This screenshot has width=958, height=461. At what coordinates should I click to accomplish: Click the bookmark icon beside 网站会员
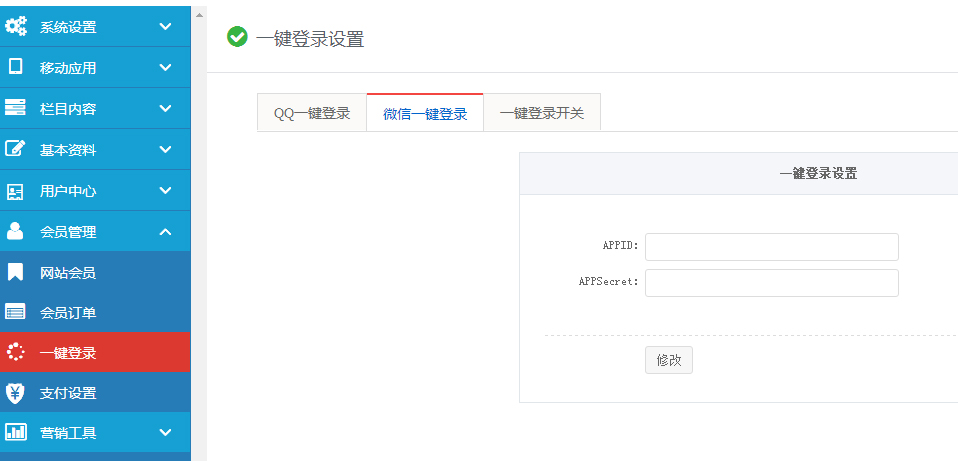pyautogui.click(x=15, y=272)
